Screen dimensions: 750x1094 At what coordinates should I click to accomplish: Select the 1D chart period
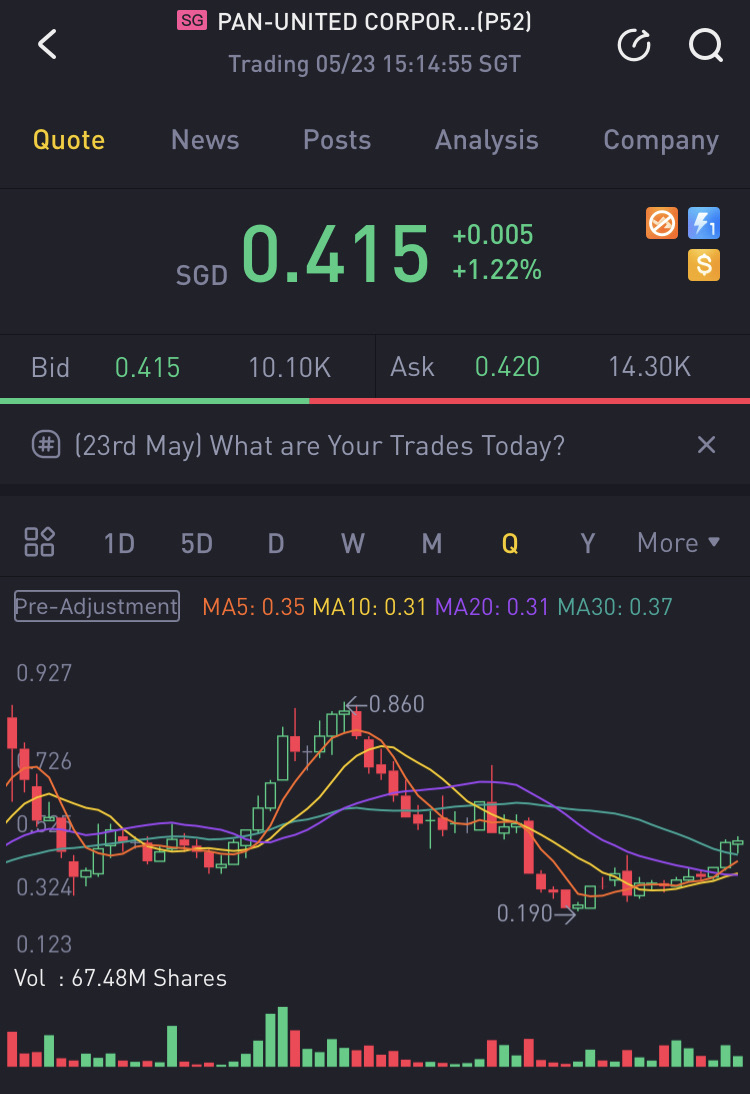[119, 543]
